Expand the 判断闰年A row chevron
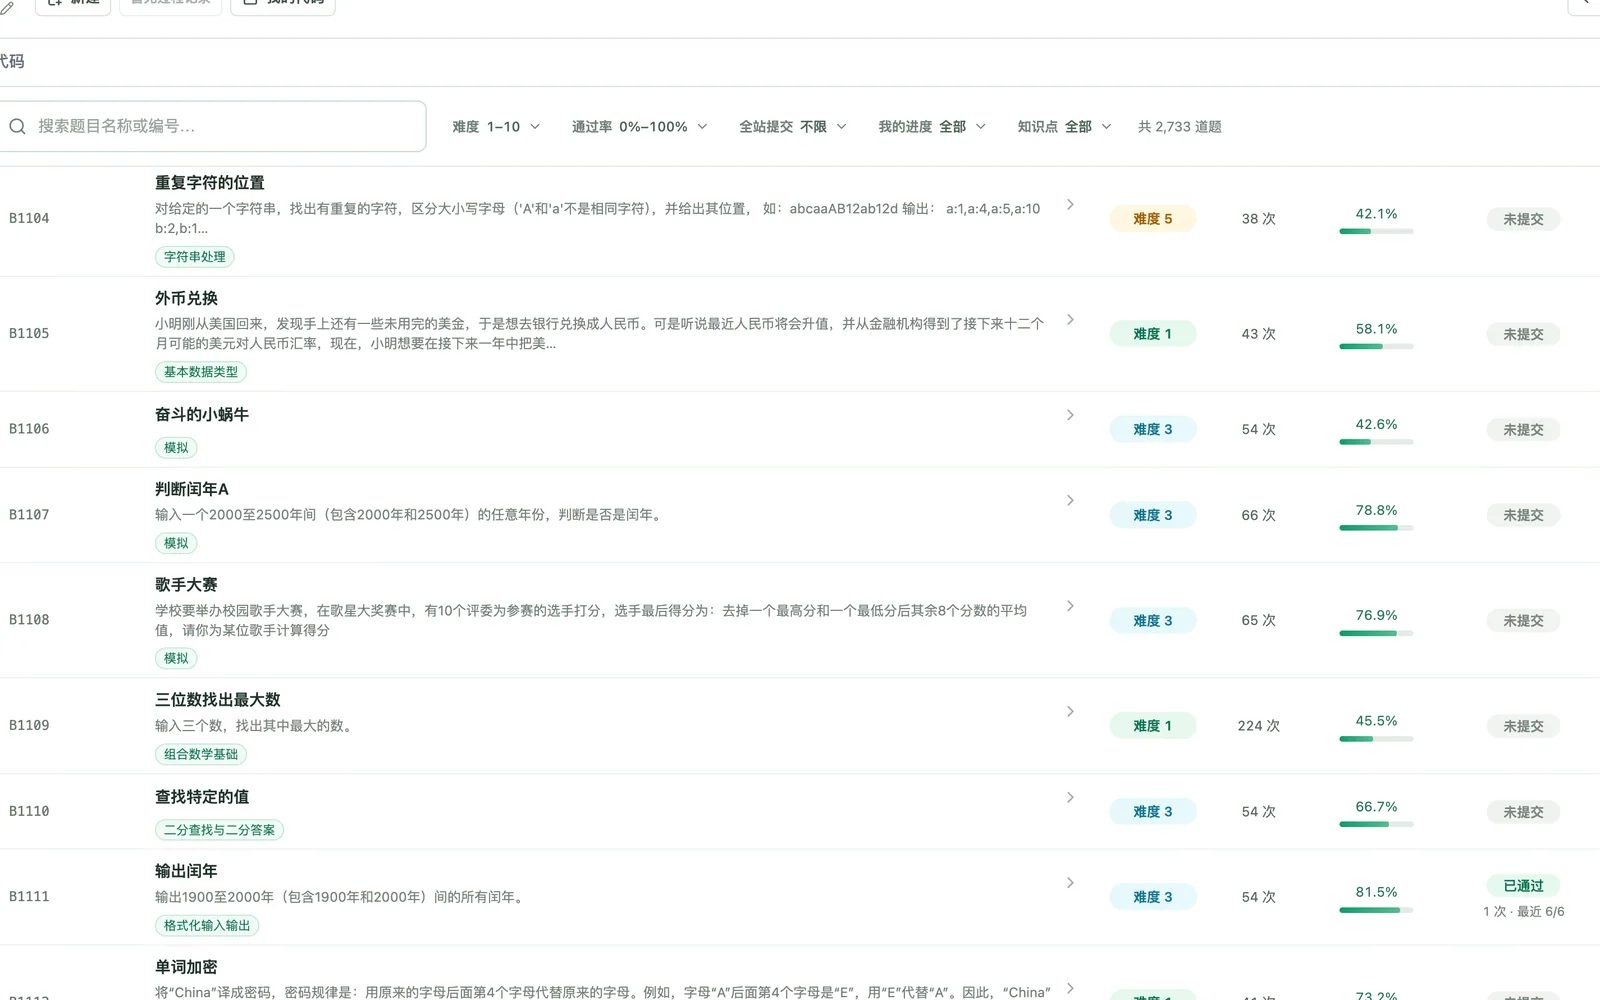1600x1000 pixels. 1070,501
